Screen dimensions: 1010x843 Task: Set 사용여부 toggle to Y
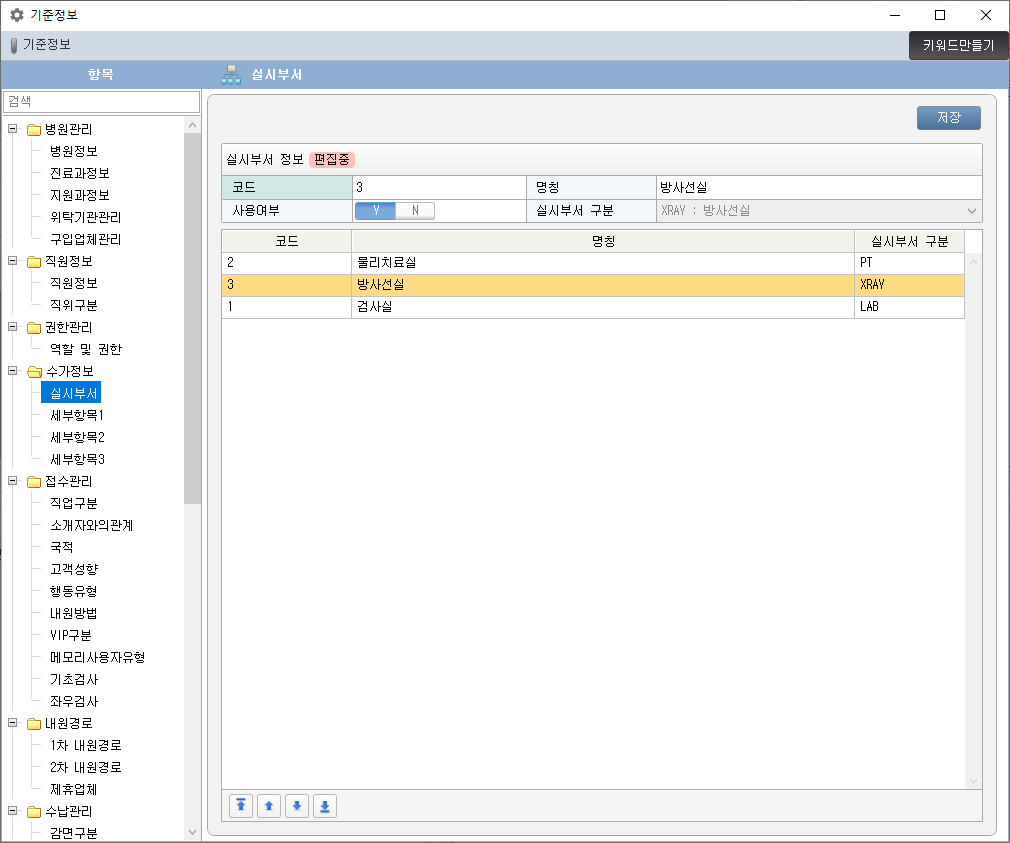point(376,211)
